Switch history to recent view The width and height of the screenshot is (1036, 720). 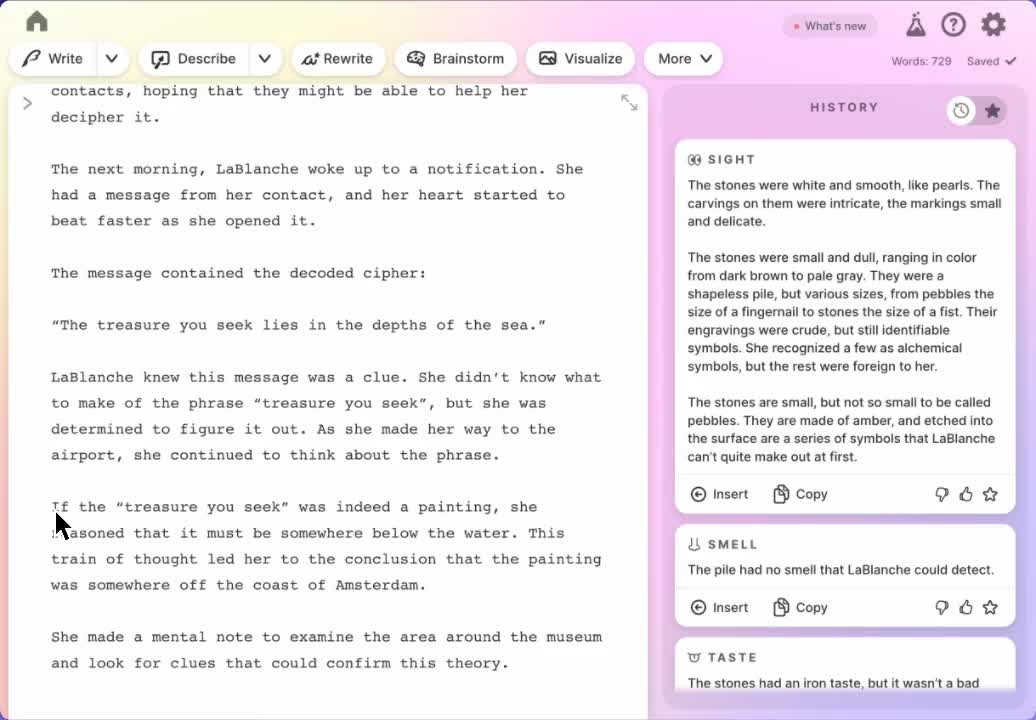click(x=961, y=111)
